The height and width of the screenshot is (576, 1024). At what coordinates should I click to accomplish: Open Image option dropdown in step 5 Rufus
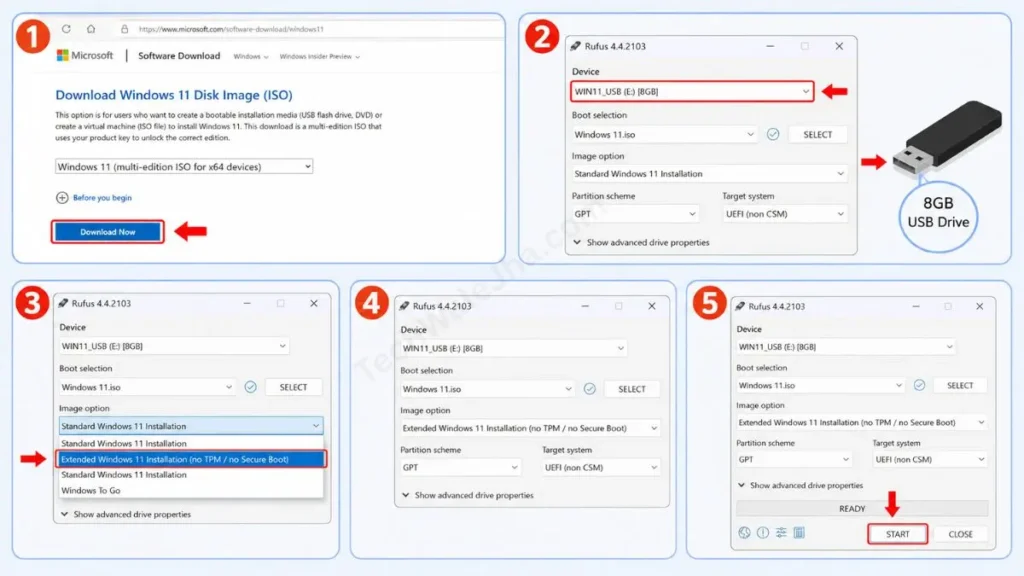861,423
